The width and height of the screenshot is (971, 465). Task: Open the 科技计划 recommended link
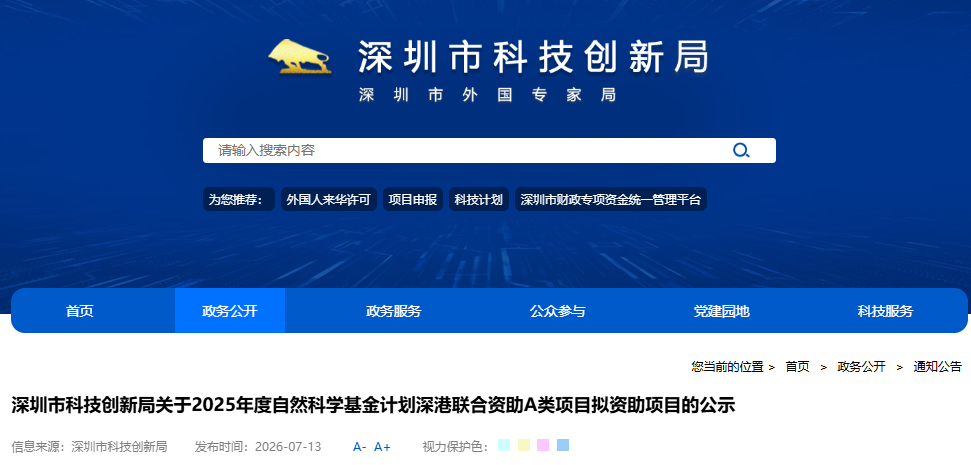tap(479, 199)
